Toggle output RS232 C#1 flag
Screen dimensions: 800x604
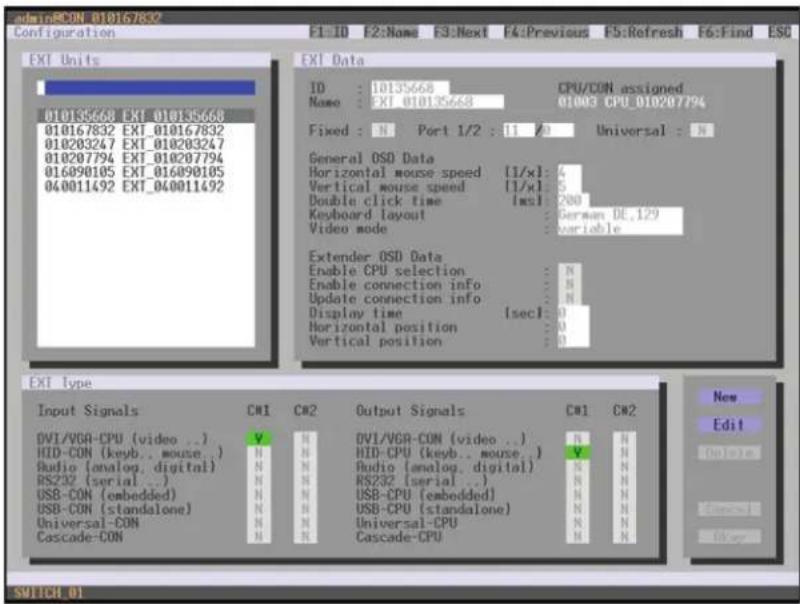point(578,481)
